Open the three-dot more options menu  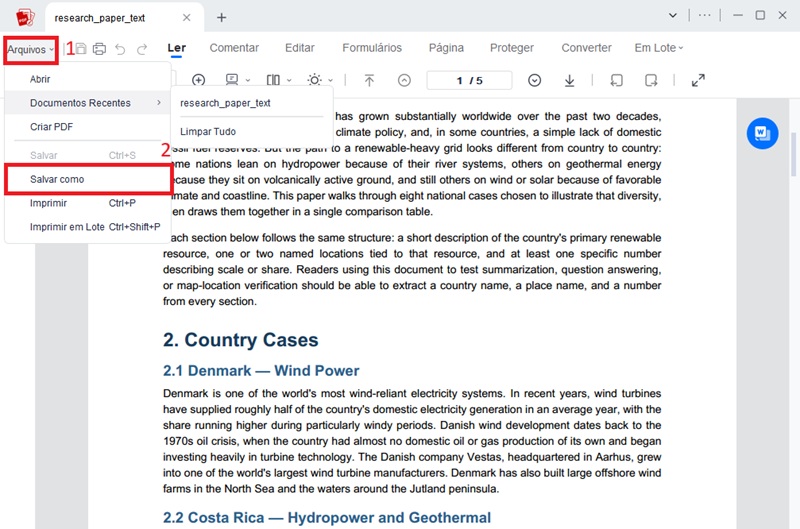click(x=705, y=15)
